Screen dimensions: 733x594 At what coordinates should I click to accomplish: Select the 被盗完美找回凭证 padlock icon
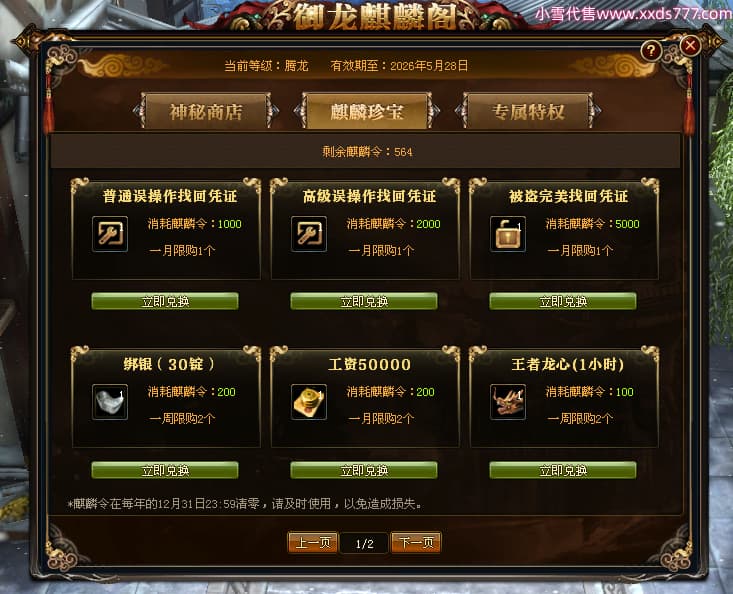coord(508,234)
